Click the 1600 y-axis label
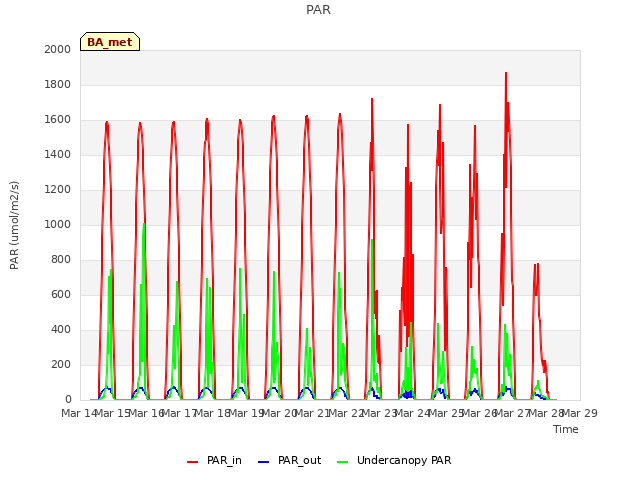Screen dimensions: 640x480 click(58, 120)
